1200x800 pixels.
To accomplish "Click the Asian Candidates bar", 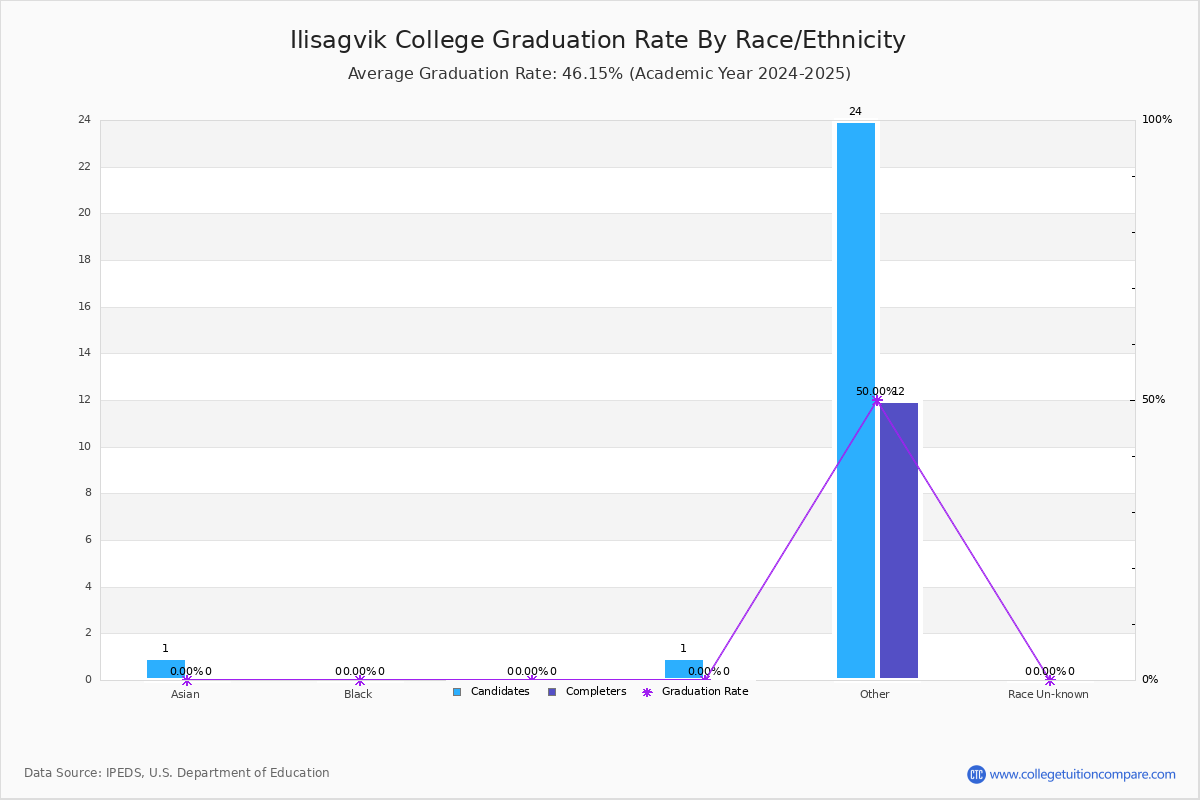I will [x=166, y=669].
